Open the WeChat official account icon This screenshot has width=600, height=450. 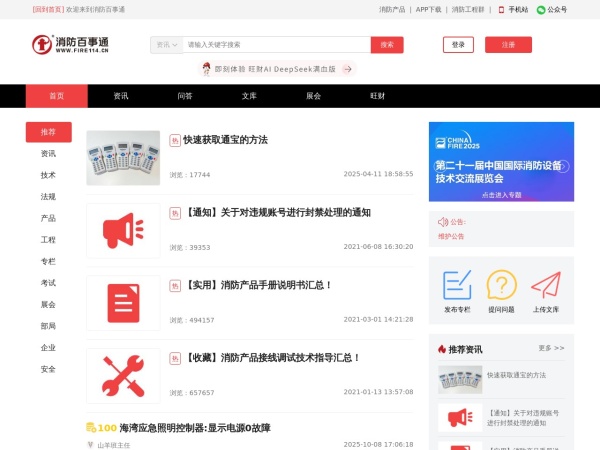click(541, 10)
